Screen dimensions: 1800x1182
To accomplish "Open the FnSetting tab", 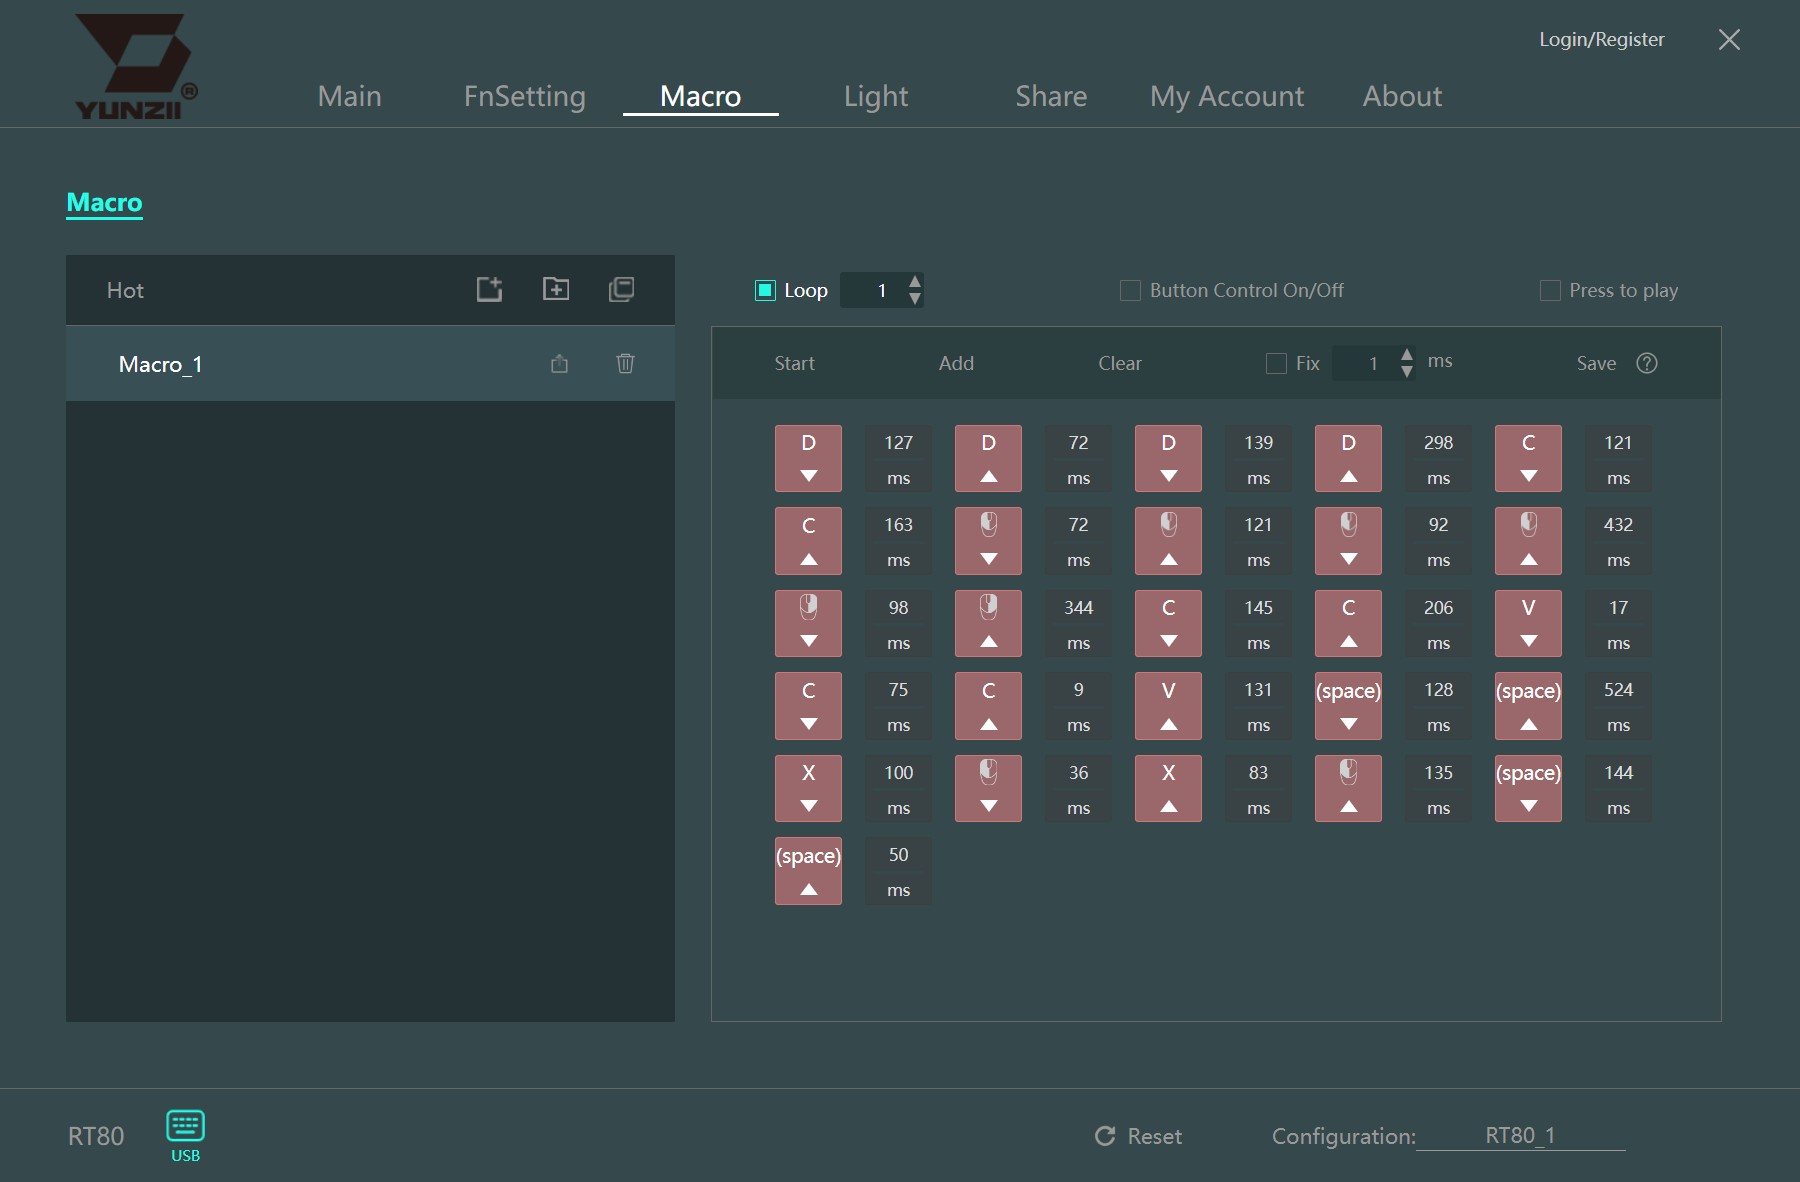I will pyautogui.click(x=524, y=96).
